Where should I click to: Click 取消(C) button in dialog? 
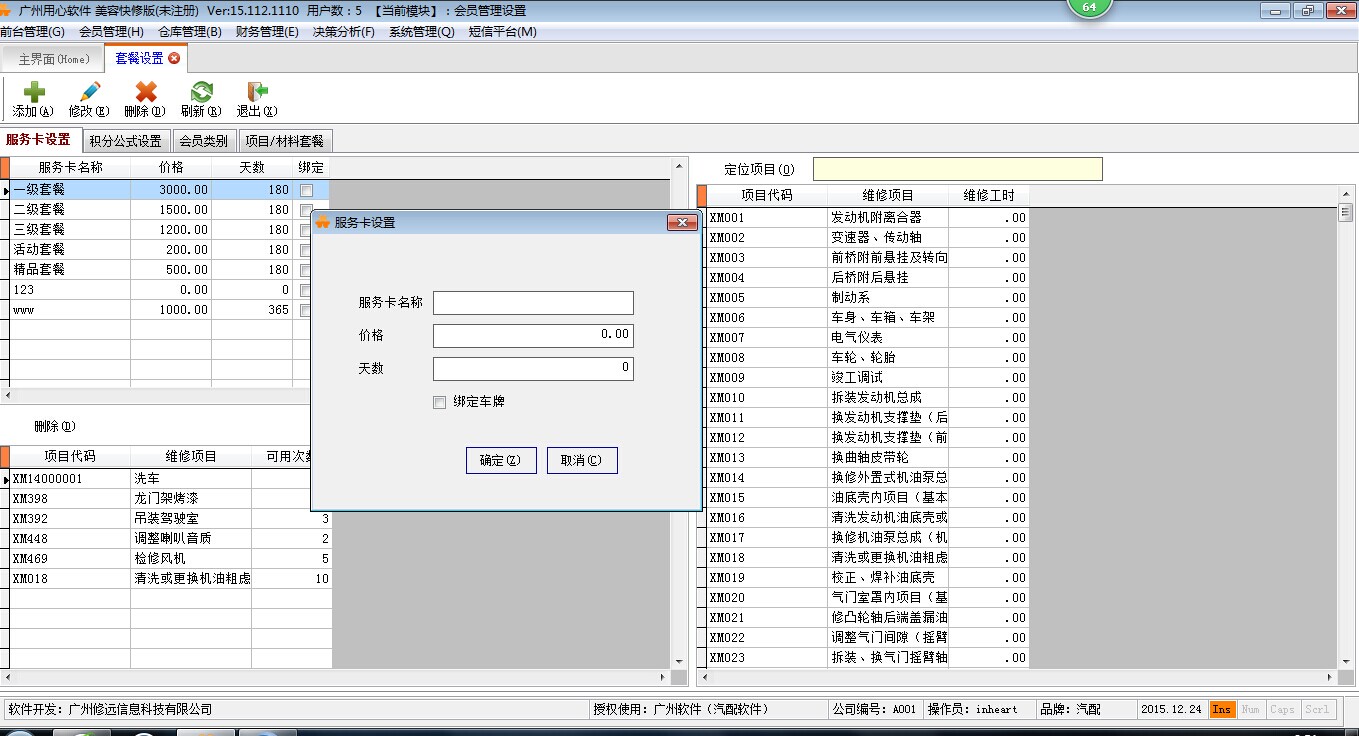(x=582, y=460)
